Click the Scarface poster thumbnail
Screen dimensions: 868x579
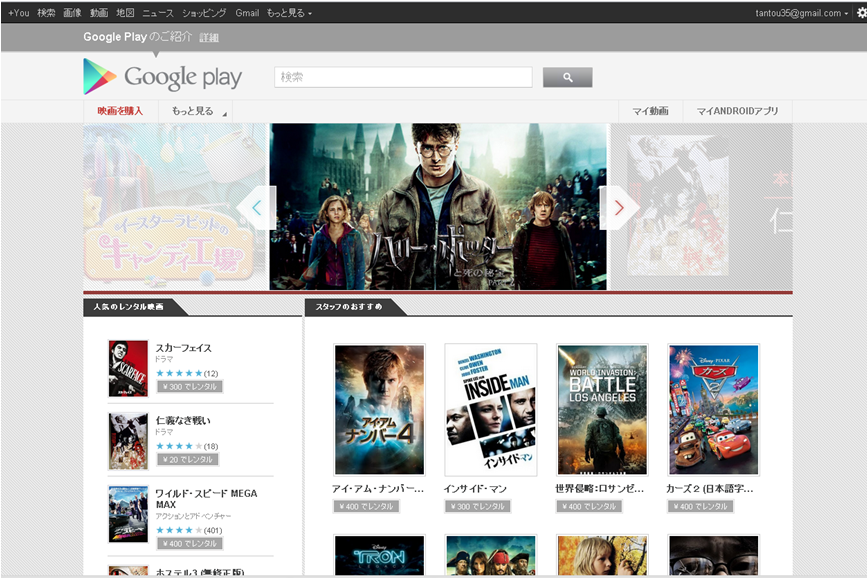click(128, 368)
